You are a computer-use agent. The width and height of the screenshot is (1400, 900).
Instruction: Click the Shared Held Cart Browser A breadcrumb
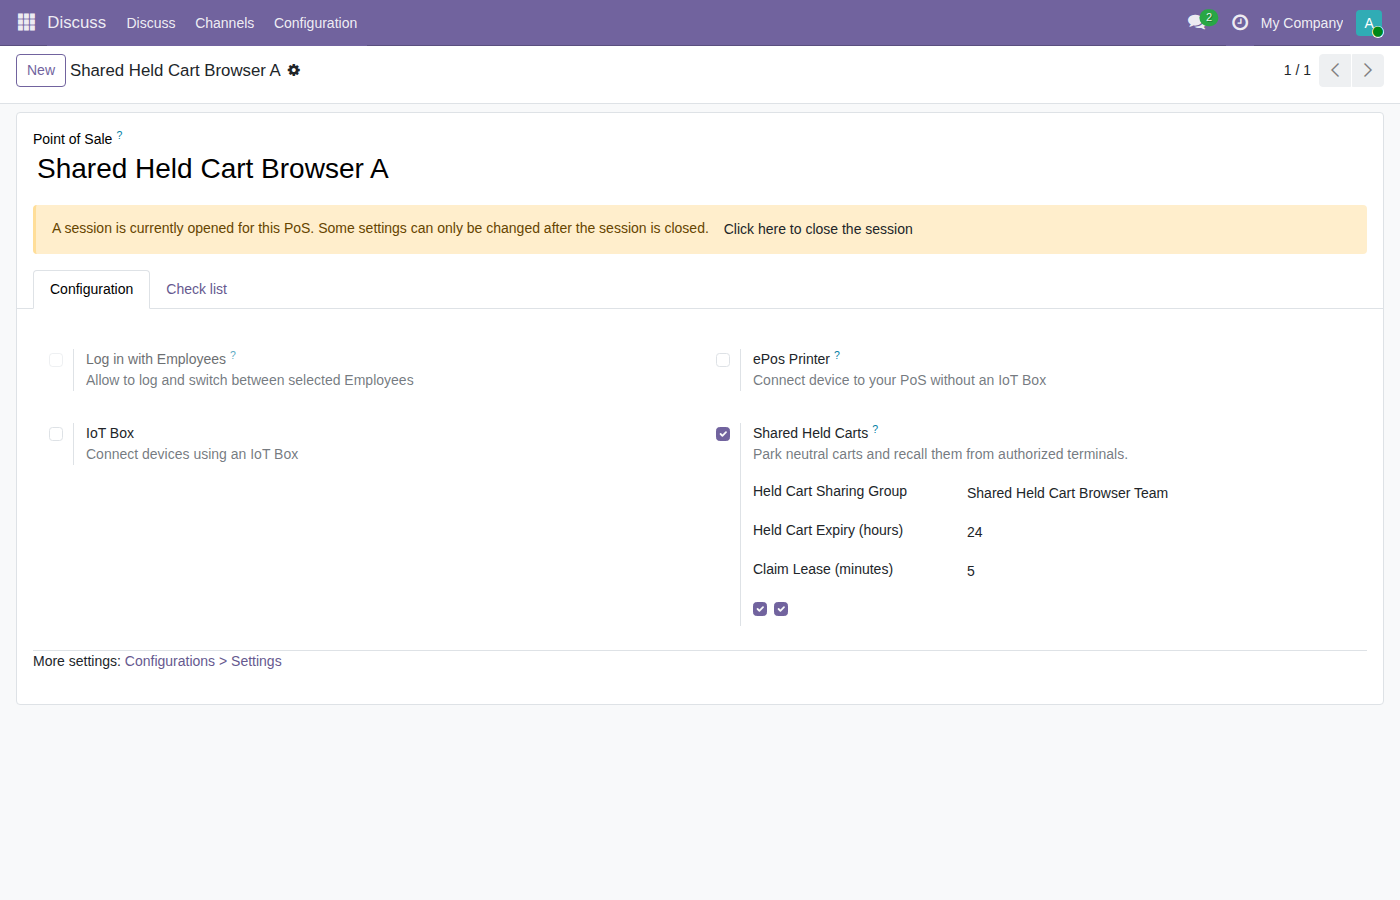tap(175, 70)
